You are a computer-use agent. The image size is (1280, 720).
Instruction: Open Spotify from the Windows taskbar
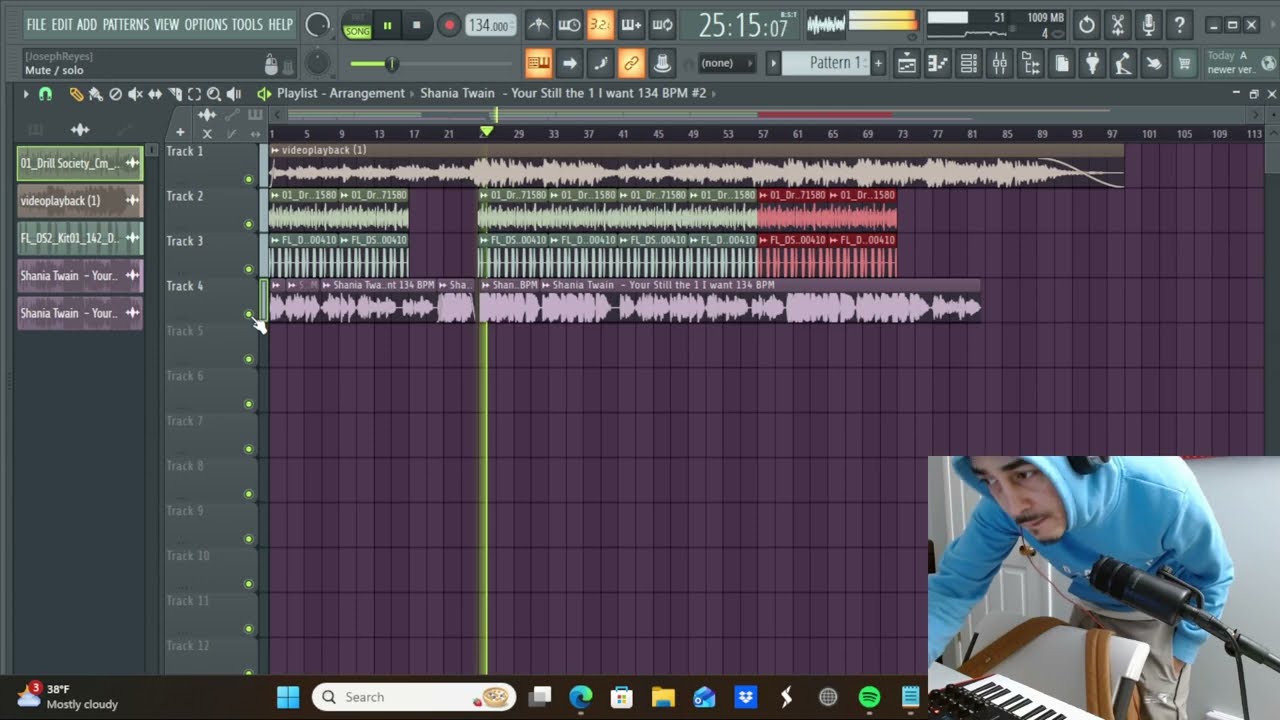pyautogui.click(x=869, y=697)
